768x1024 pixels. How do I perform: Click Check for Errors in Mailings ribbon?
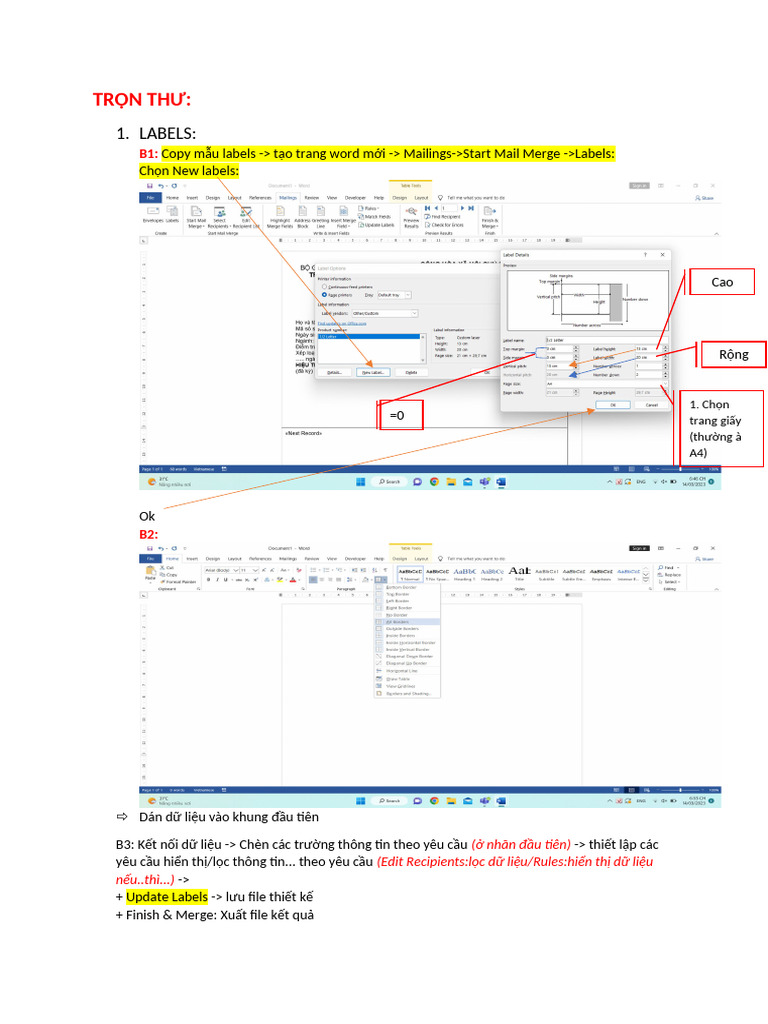444,225
